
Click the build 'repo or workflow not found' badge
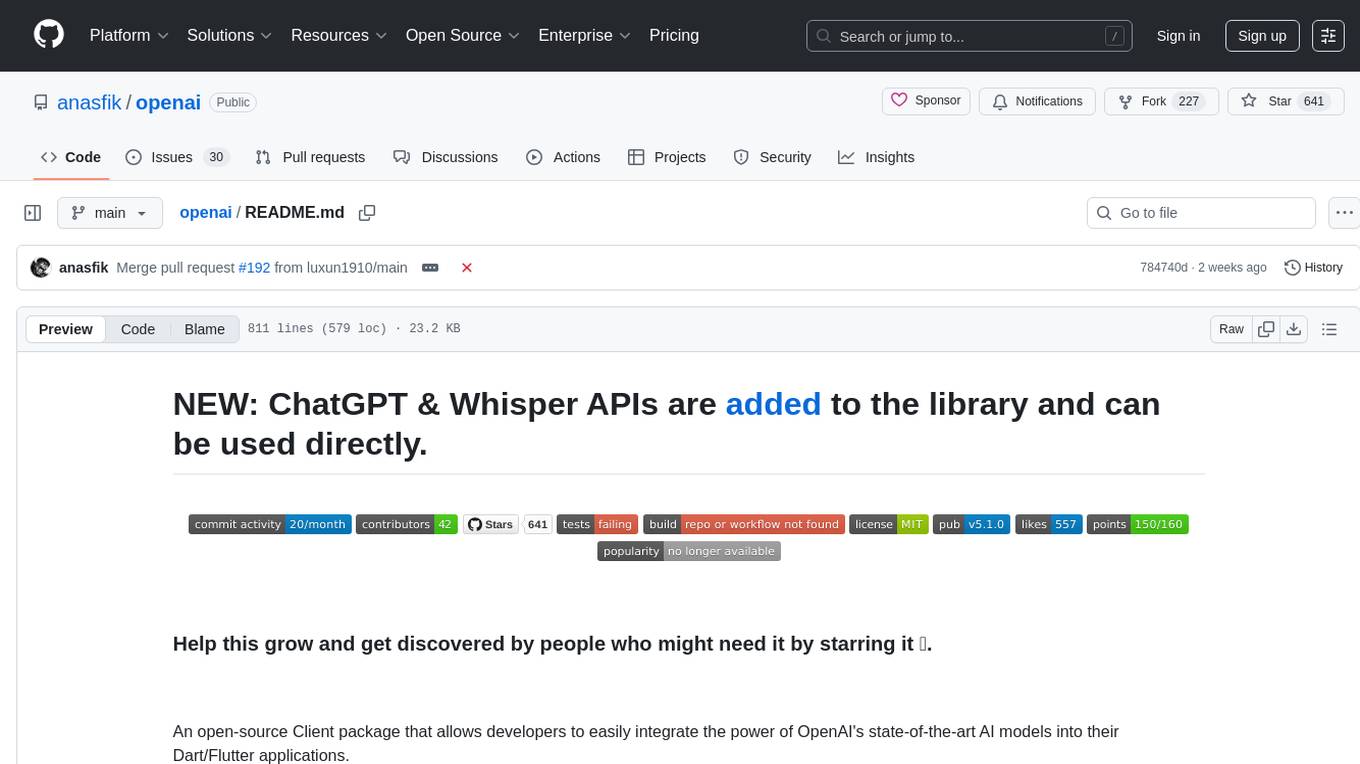coord(744,524)
